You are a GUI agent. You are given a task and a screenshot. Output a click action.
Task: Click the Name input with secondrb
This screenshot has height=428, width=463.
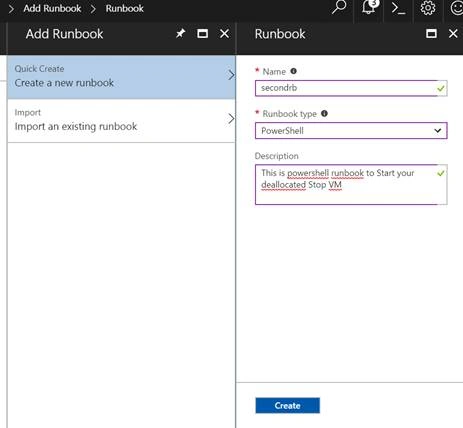(351, 88)
